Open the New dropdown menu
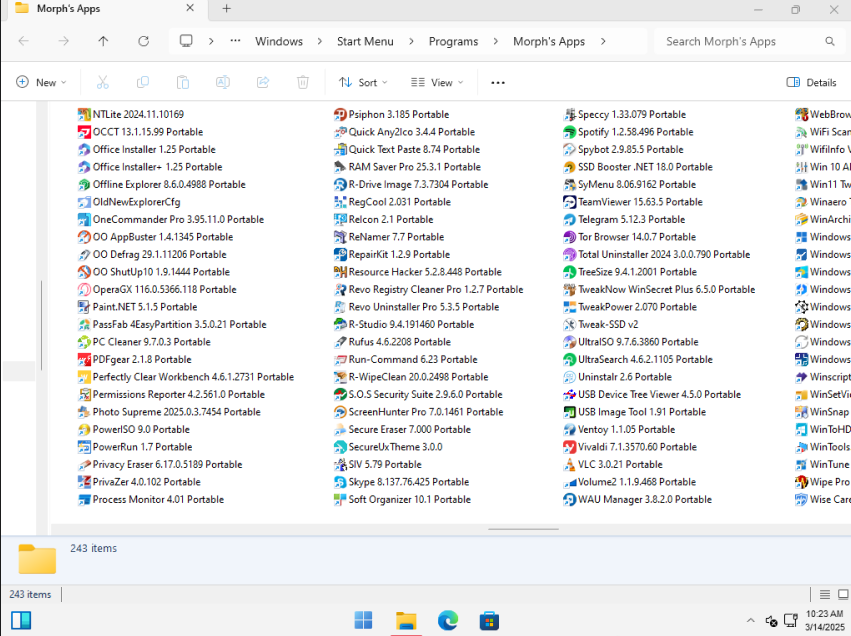 [41, 82]
